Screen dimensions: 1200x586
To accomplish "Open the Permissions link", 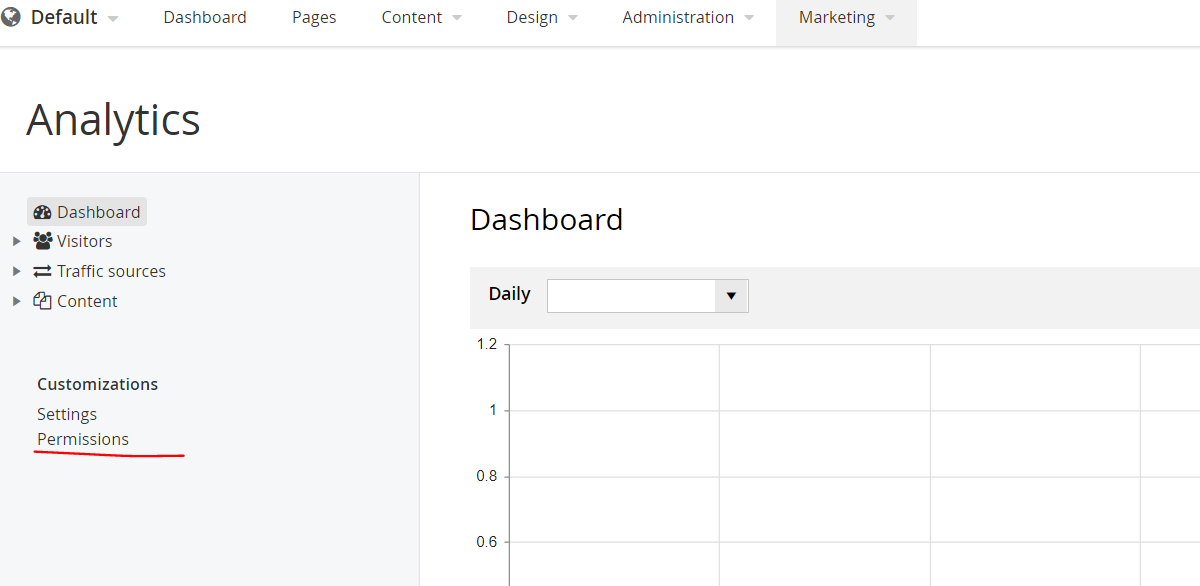I will [83, 439].
